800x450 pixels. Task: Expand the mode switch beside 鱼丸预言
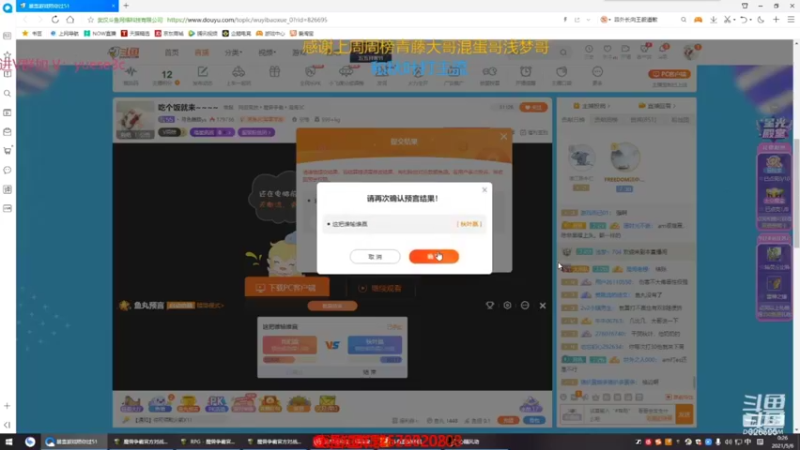coord(210,306)
